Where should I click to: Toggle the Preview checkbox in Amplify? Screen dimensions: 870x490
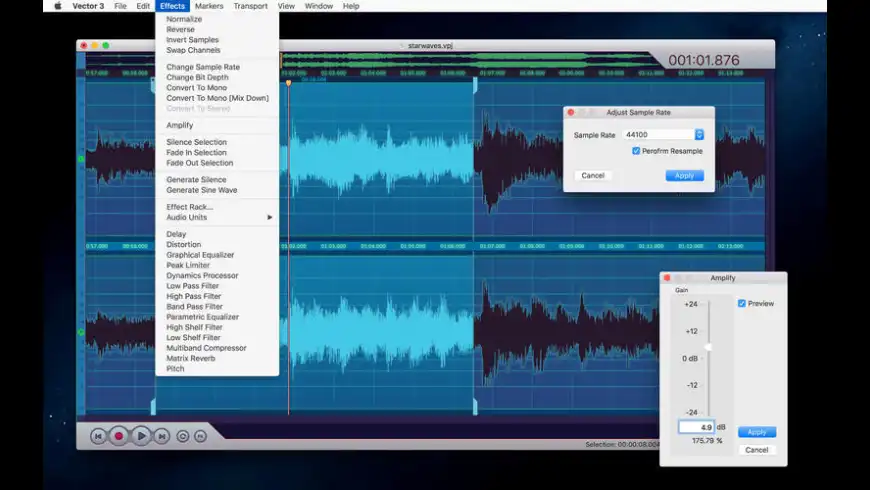pyautogui.click(x=741, y=303)
